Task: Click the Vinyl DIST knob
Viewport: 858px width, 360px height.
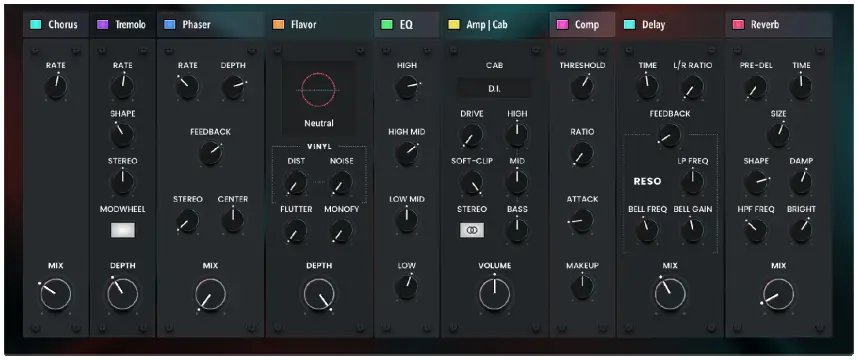Action: pyautogui.click(x=296, y=183)
